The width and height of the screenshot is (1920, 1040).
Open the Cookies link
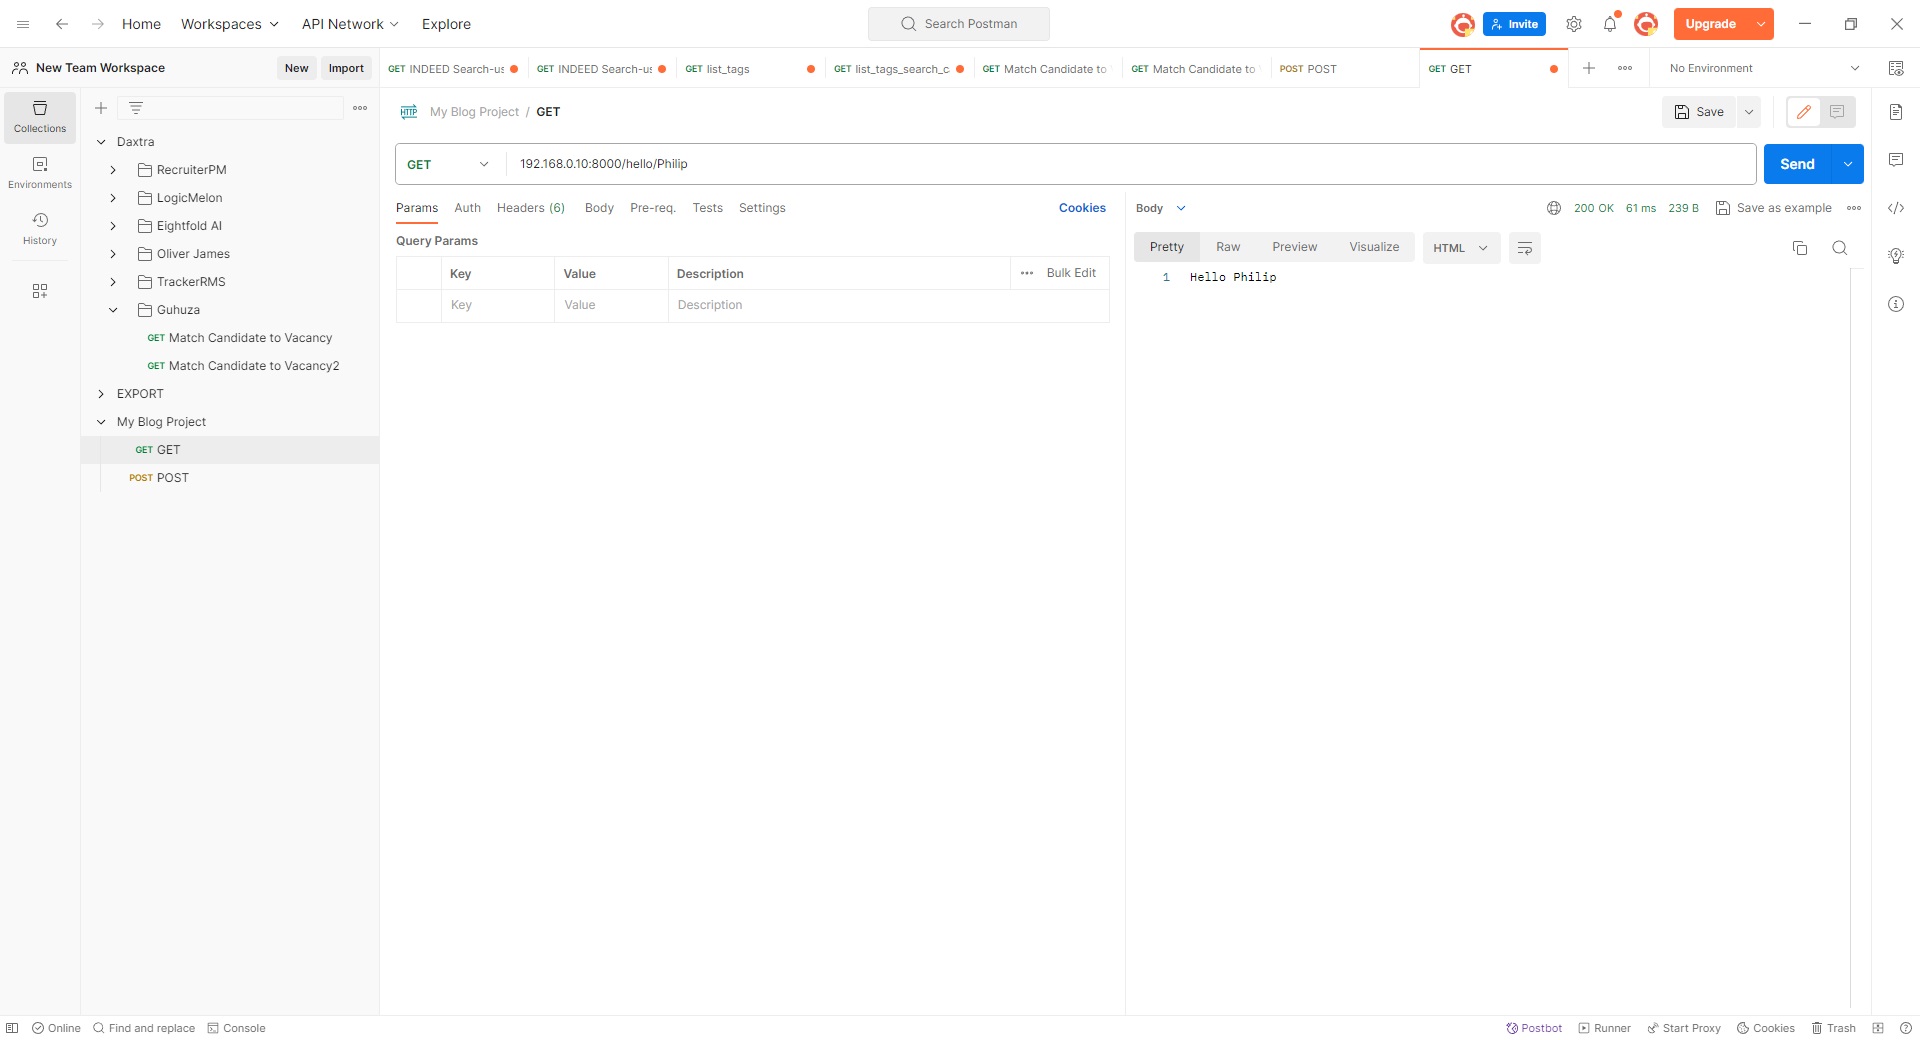tap(1082, 208)
